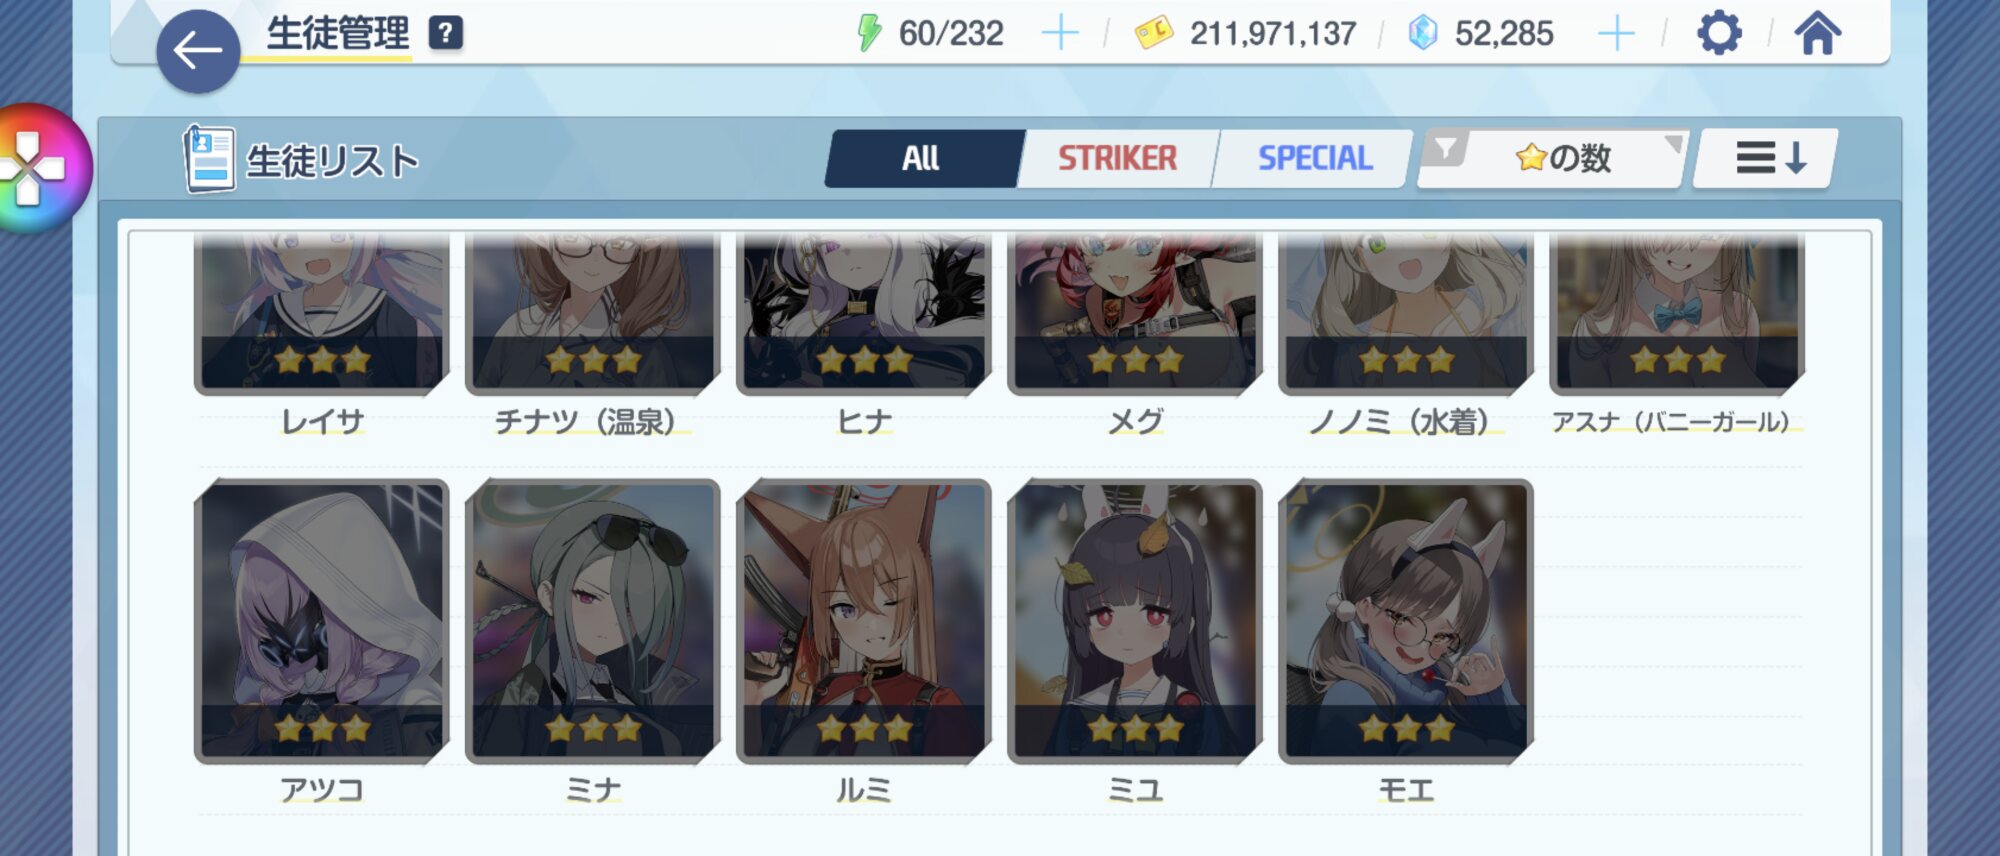Open the ルミ student card
Viewport: 2000px width, 856px height.
coord(864,621)
